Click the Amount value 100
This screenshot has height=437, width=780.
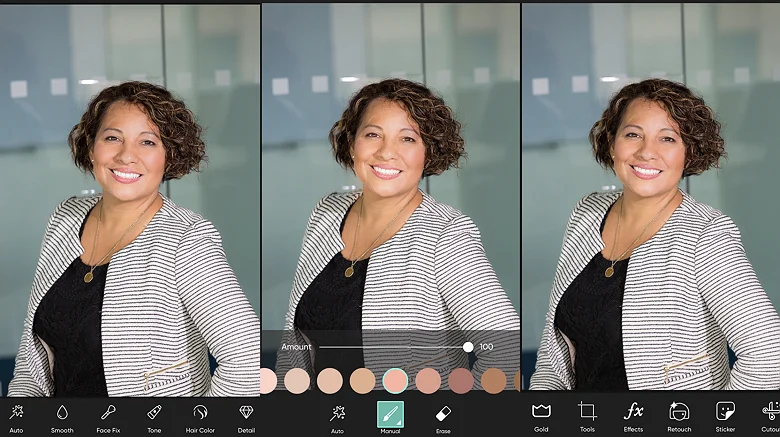(x=487, y=347)
